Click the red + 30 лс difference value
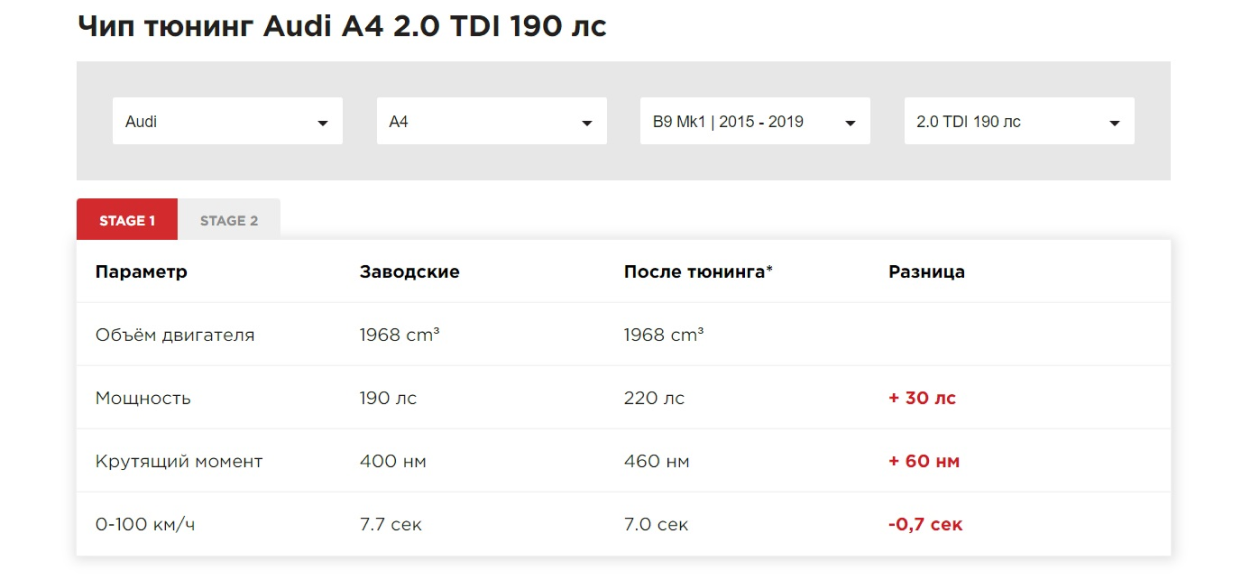The width and height of the screenshot is (1260, 579). click(x=921, y=398)
